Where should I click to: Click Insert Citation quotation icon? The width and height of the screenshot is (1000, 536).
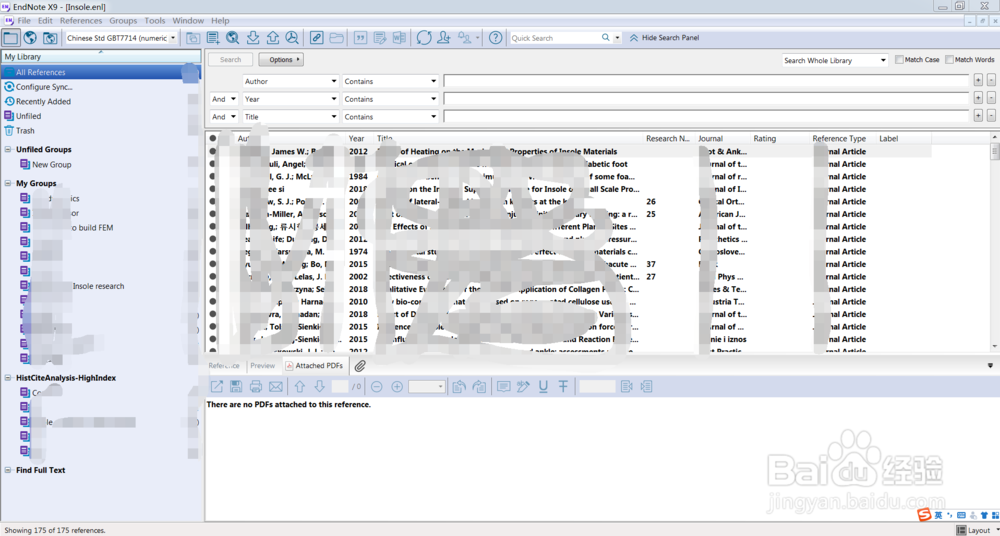tap(360, 38)
